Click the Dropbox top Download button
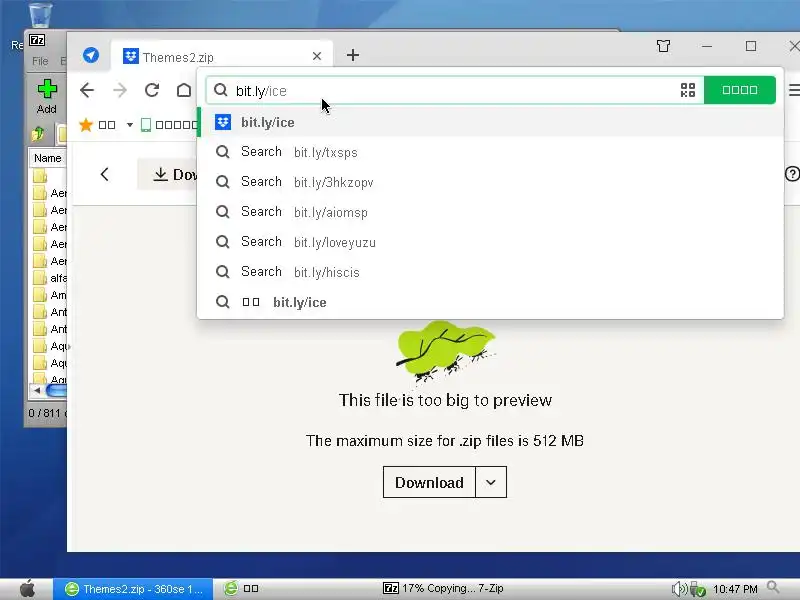The height and width of the screenshot is (600, 800). pos(168,174)
